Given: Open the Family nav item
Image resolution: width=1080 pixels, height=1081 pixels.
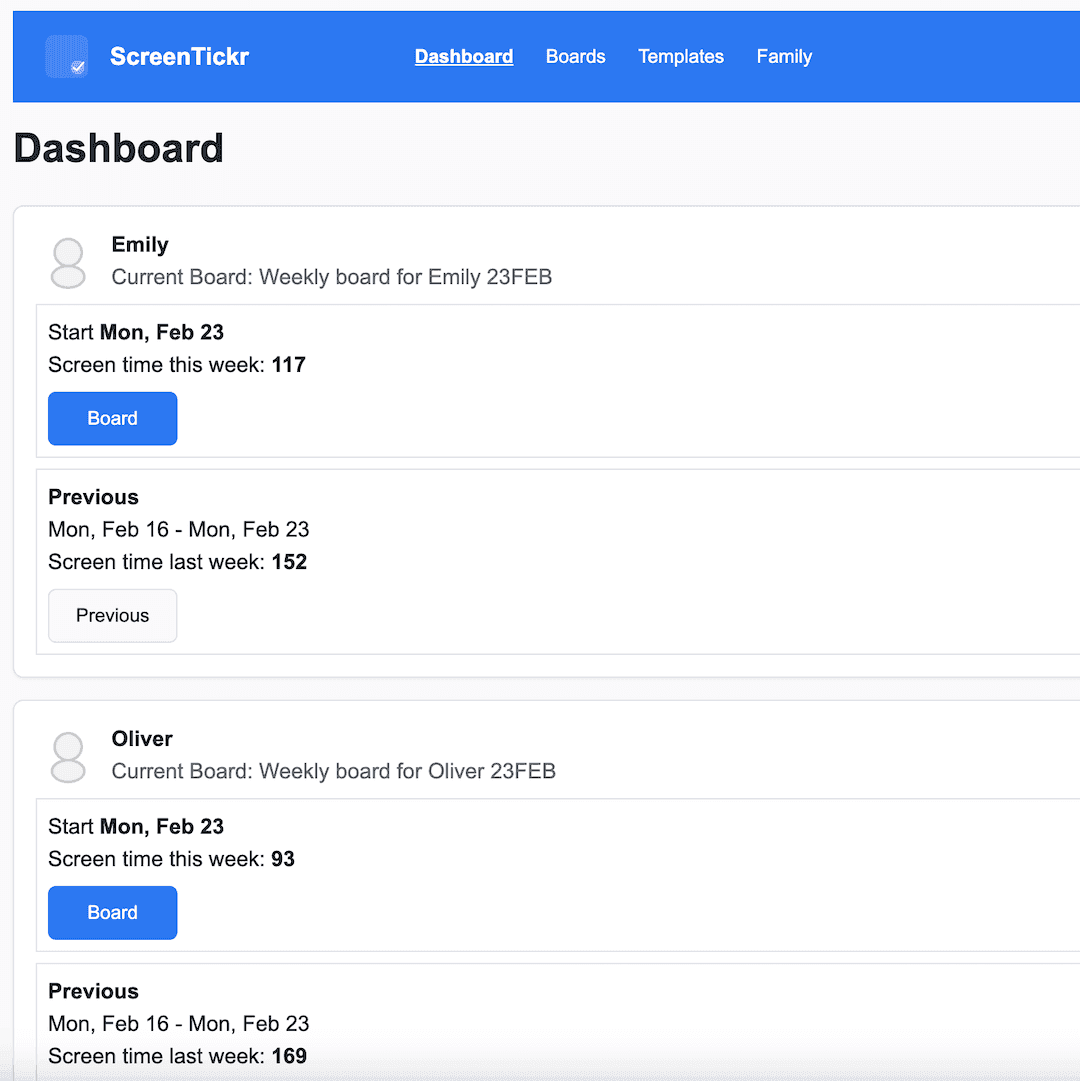Looking at the screenshot, I should (x=784, y=57).
